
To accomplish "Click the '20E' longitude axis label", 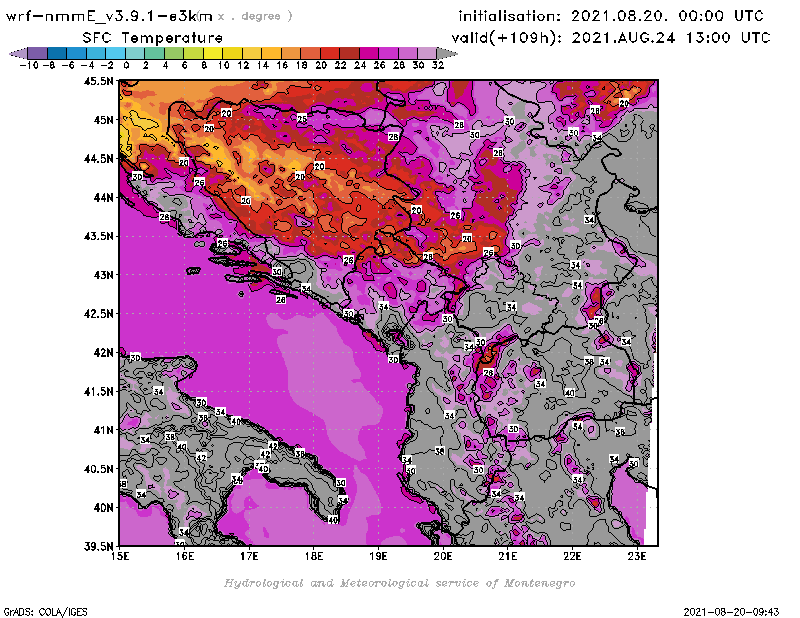I will click(x=443, y=556).
